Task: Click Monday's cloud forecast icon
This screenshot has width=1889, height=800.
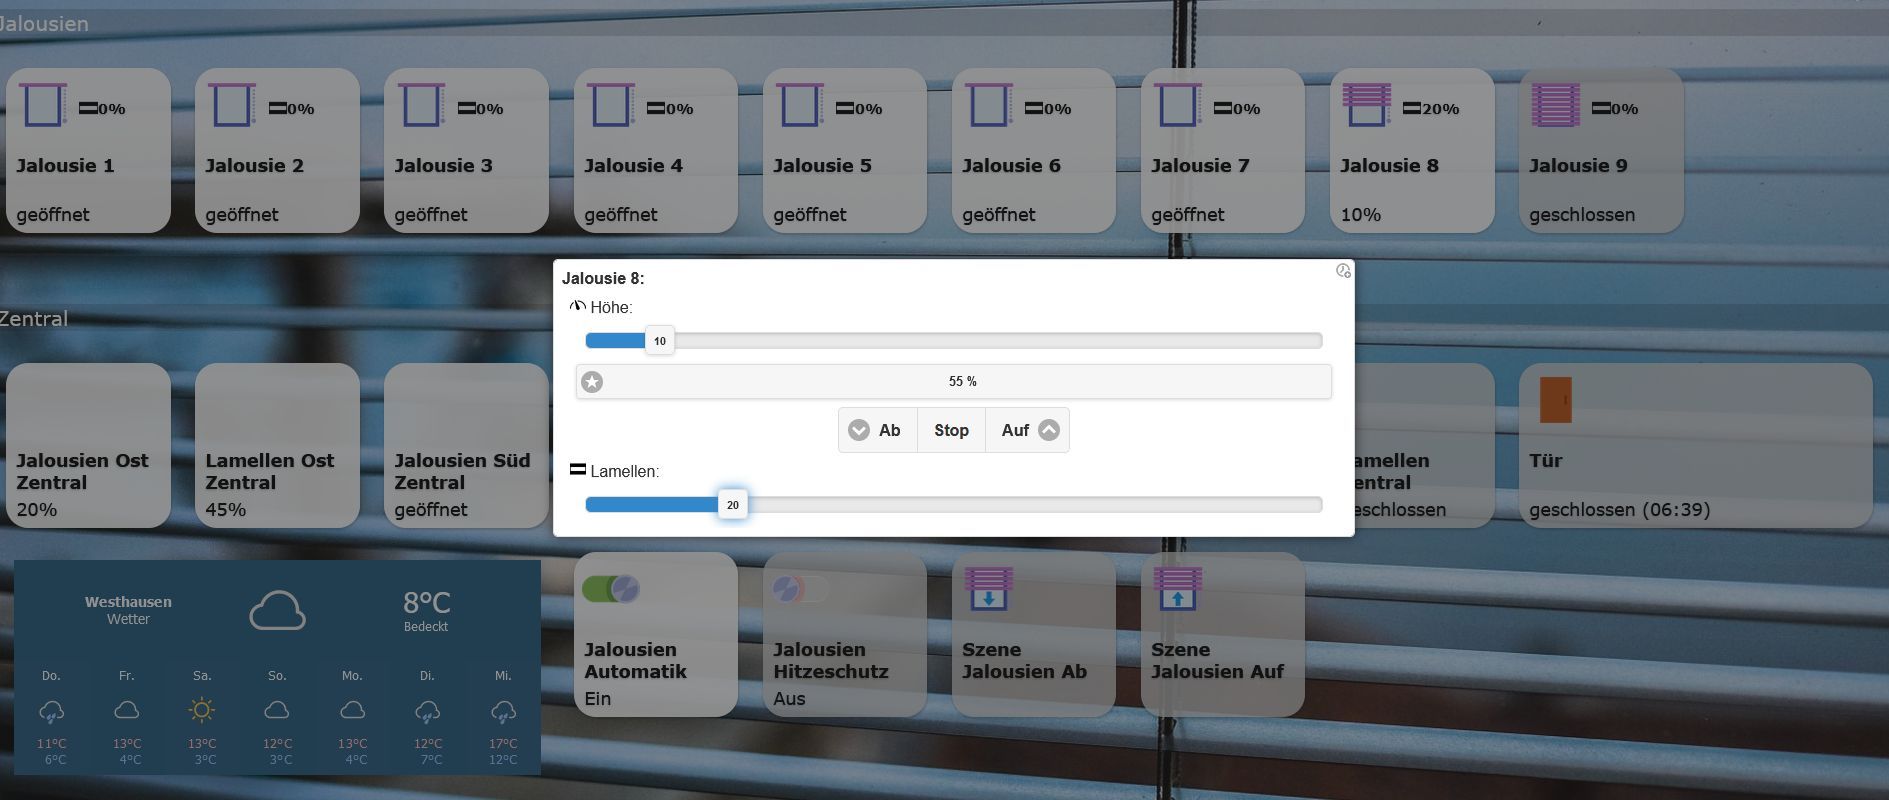Action: click(352, 710)
